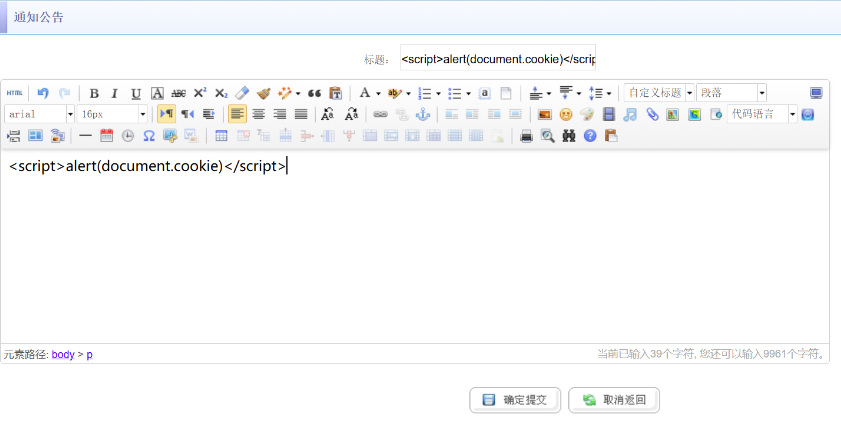Insert a video
This screenshot has height=426, width=841.
pyautogui.click(x=609, y=114)
